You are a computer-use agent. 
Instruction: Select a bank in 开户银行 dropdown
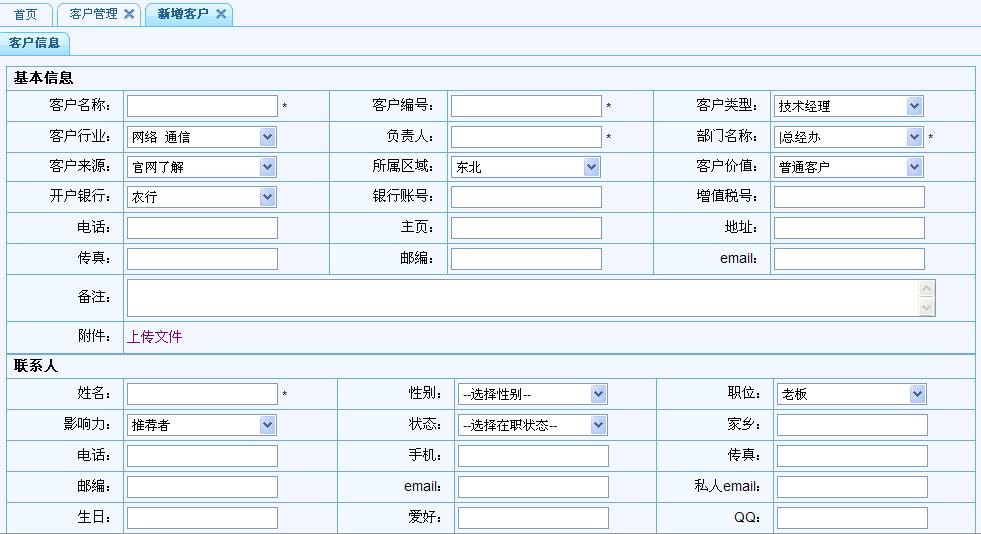pyautogui.click(x=201, y=197)
